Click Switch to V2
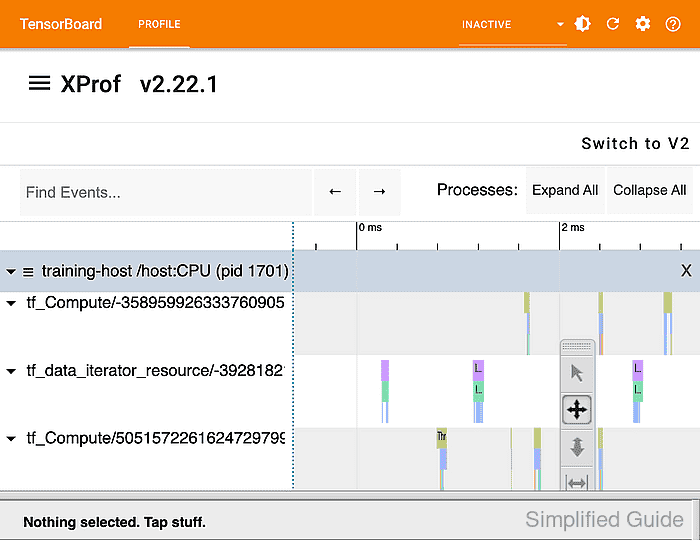The height and width of the screenshot is (544, 700). tap(635, 143)
